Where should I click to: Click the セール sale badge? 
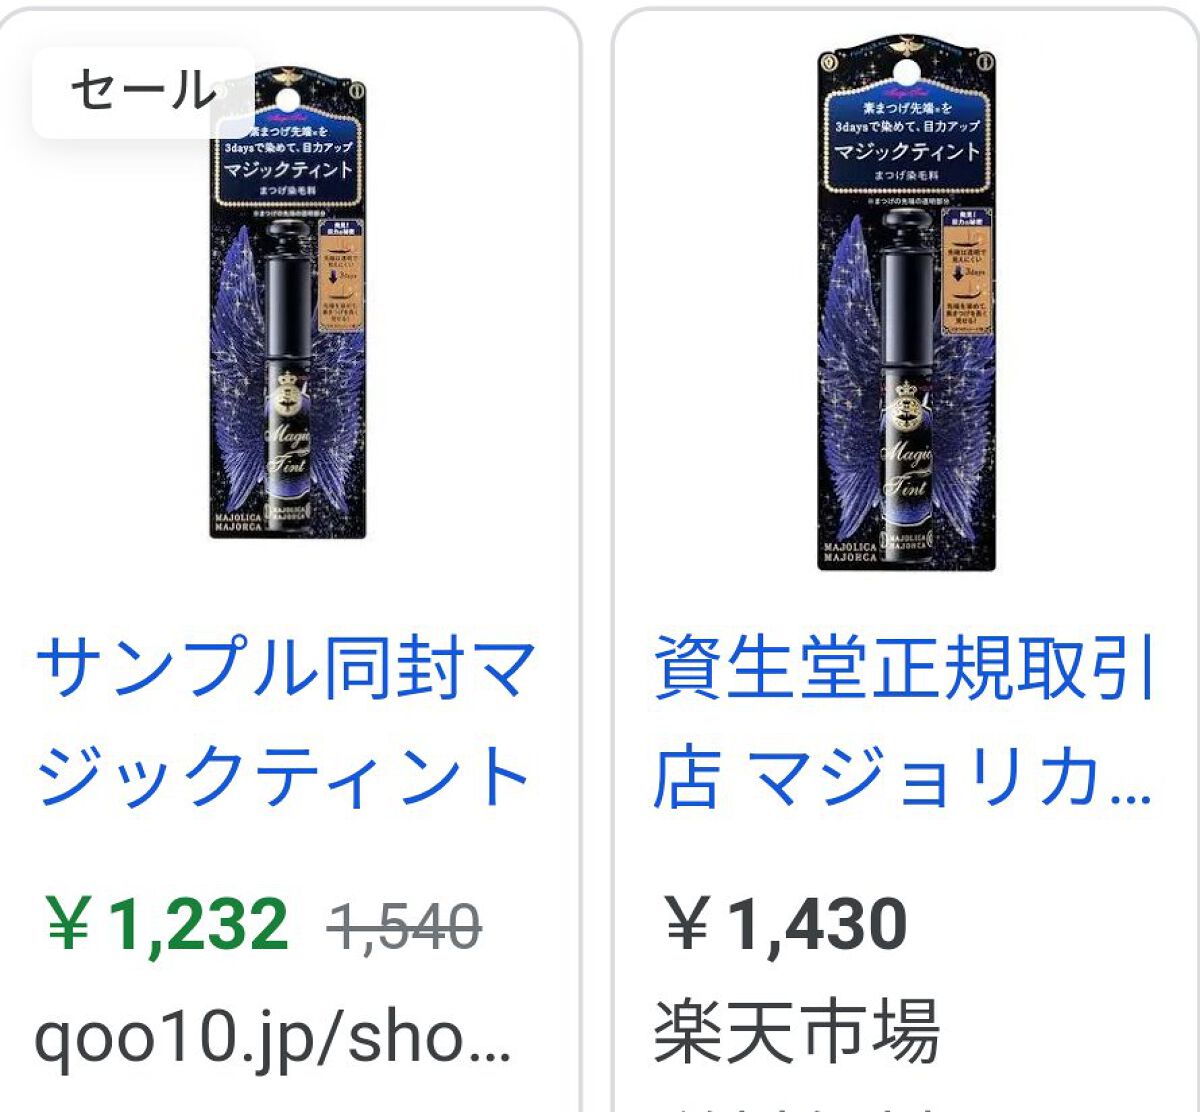pyautogui.click(x=143, y=91)
